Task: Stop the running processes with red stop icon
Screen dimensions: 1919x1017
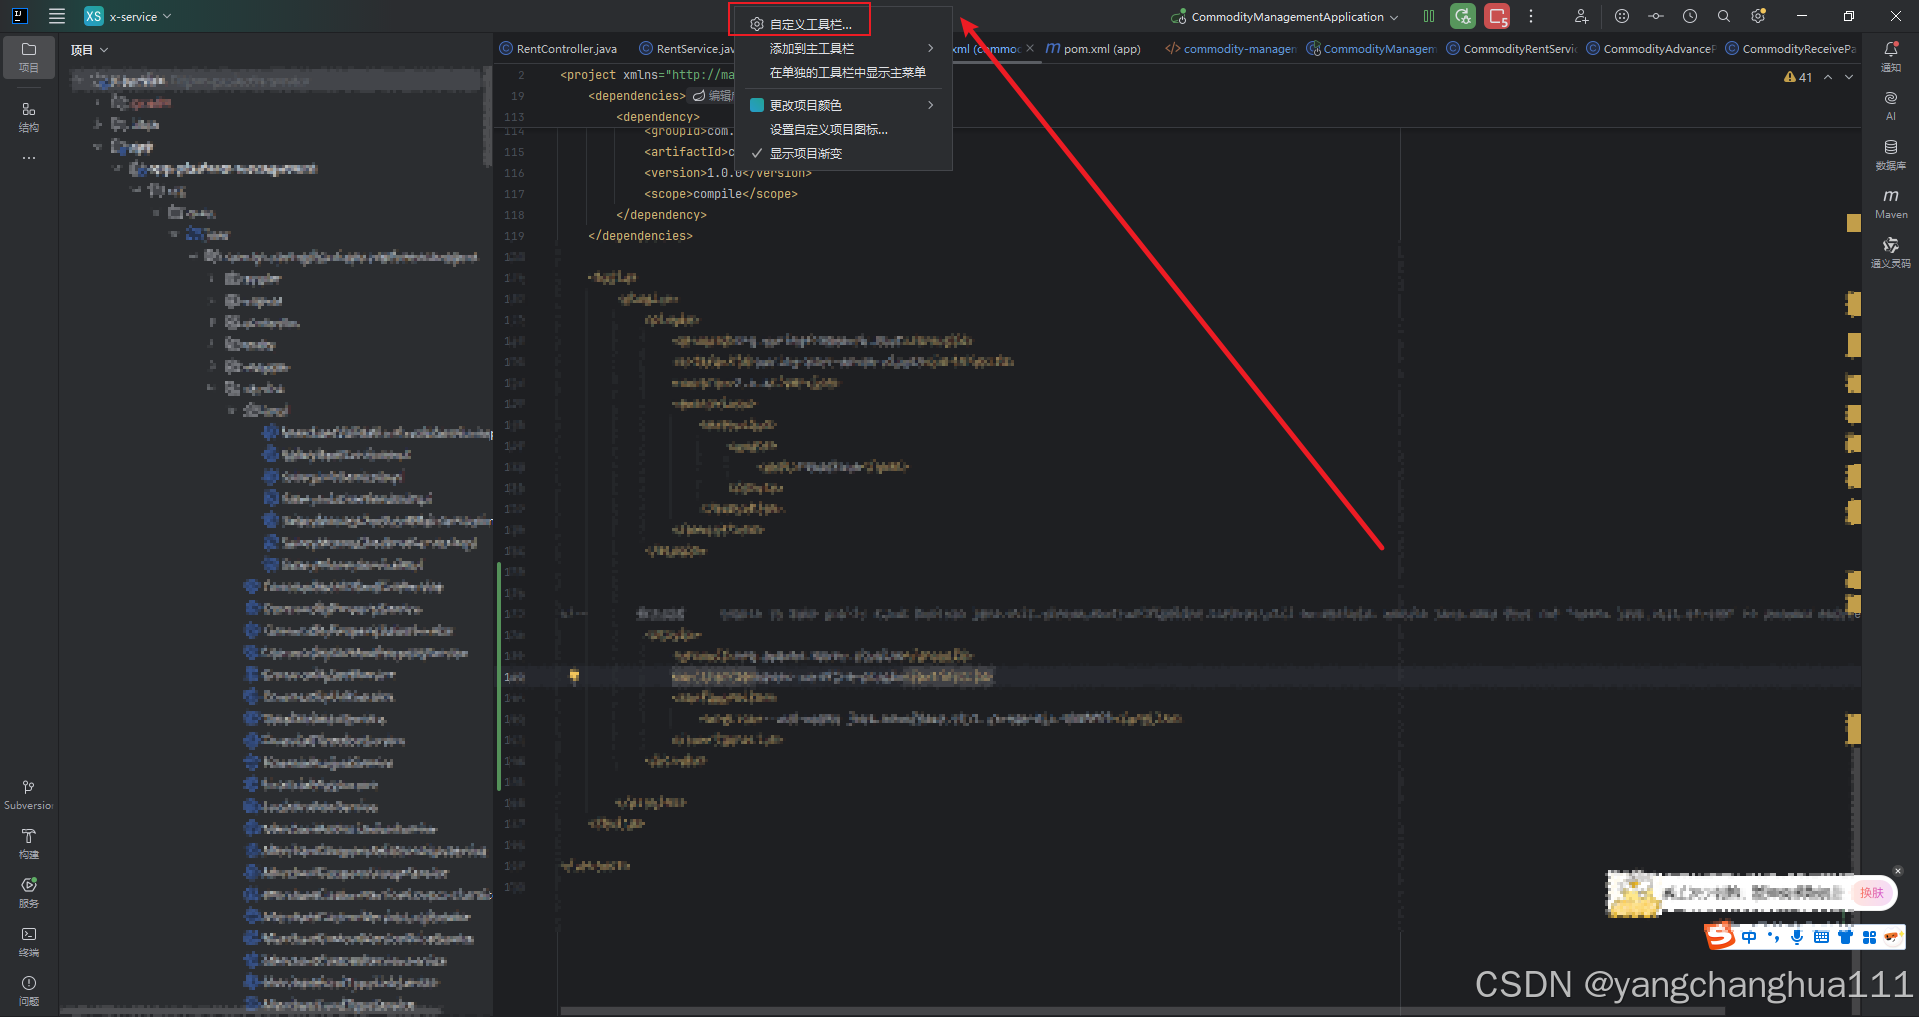Action: coord(1497,16)
